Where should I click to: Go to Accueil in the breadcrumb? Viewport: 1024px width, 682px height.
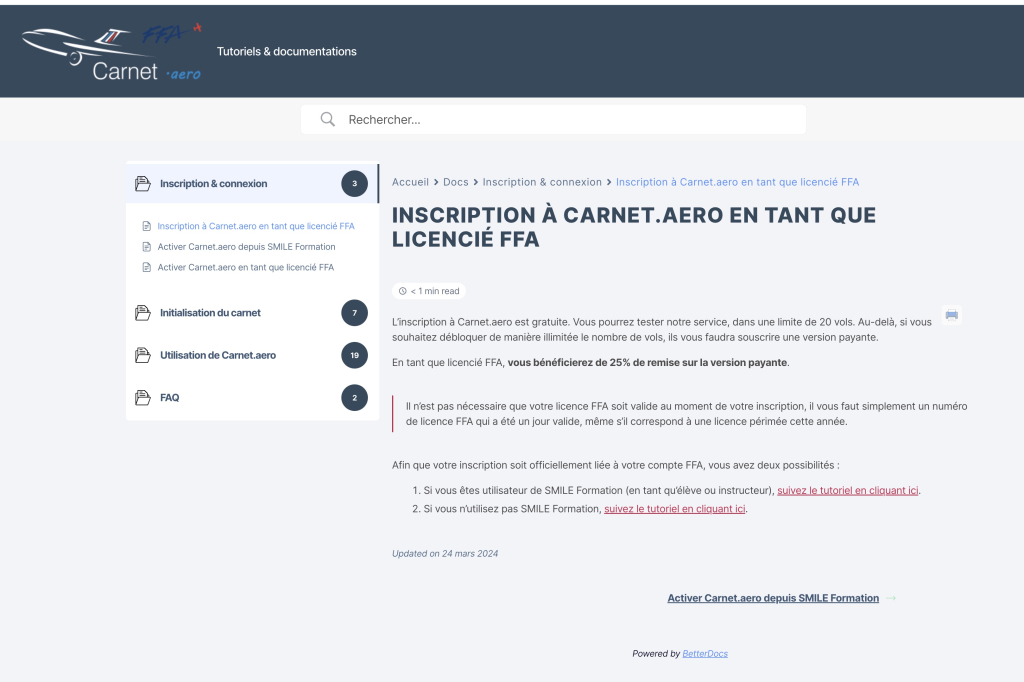click(410, 182)
